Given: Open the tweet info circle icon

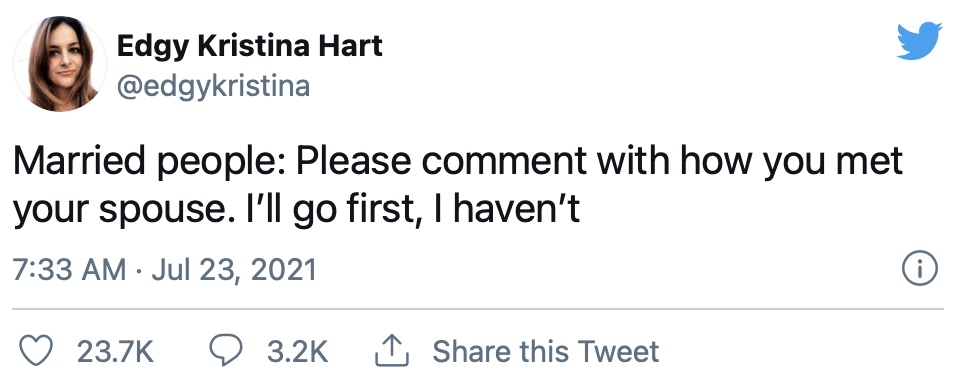Looking at the screenshot, I should tap(920, 269).
